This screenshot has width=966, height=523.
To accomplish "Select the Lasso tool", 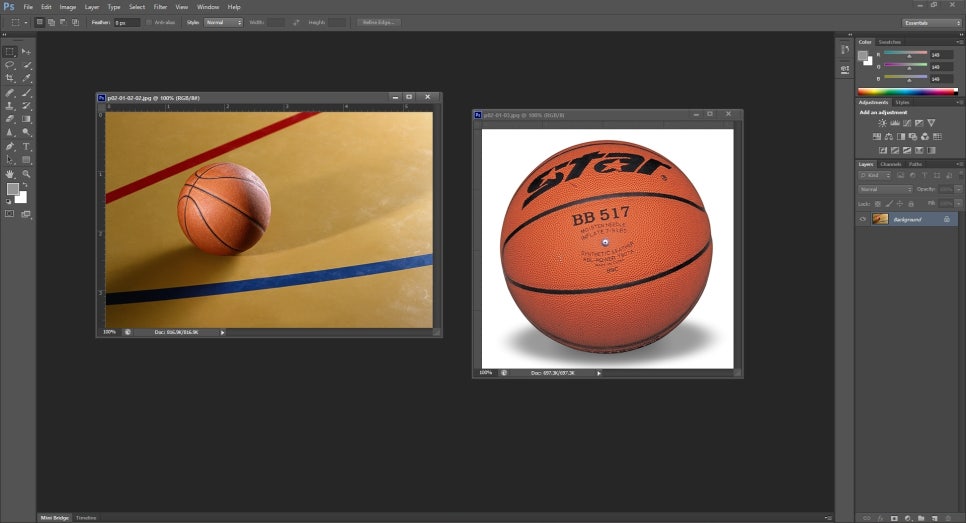I will [x=10, y=65].
